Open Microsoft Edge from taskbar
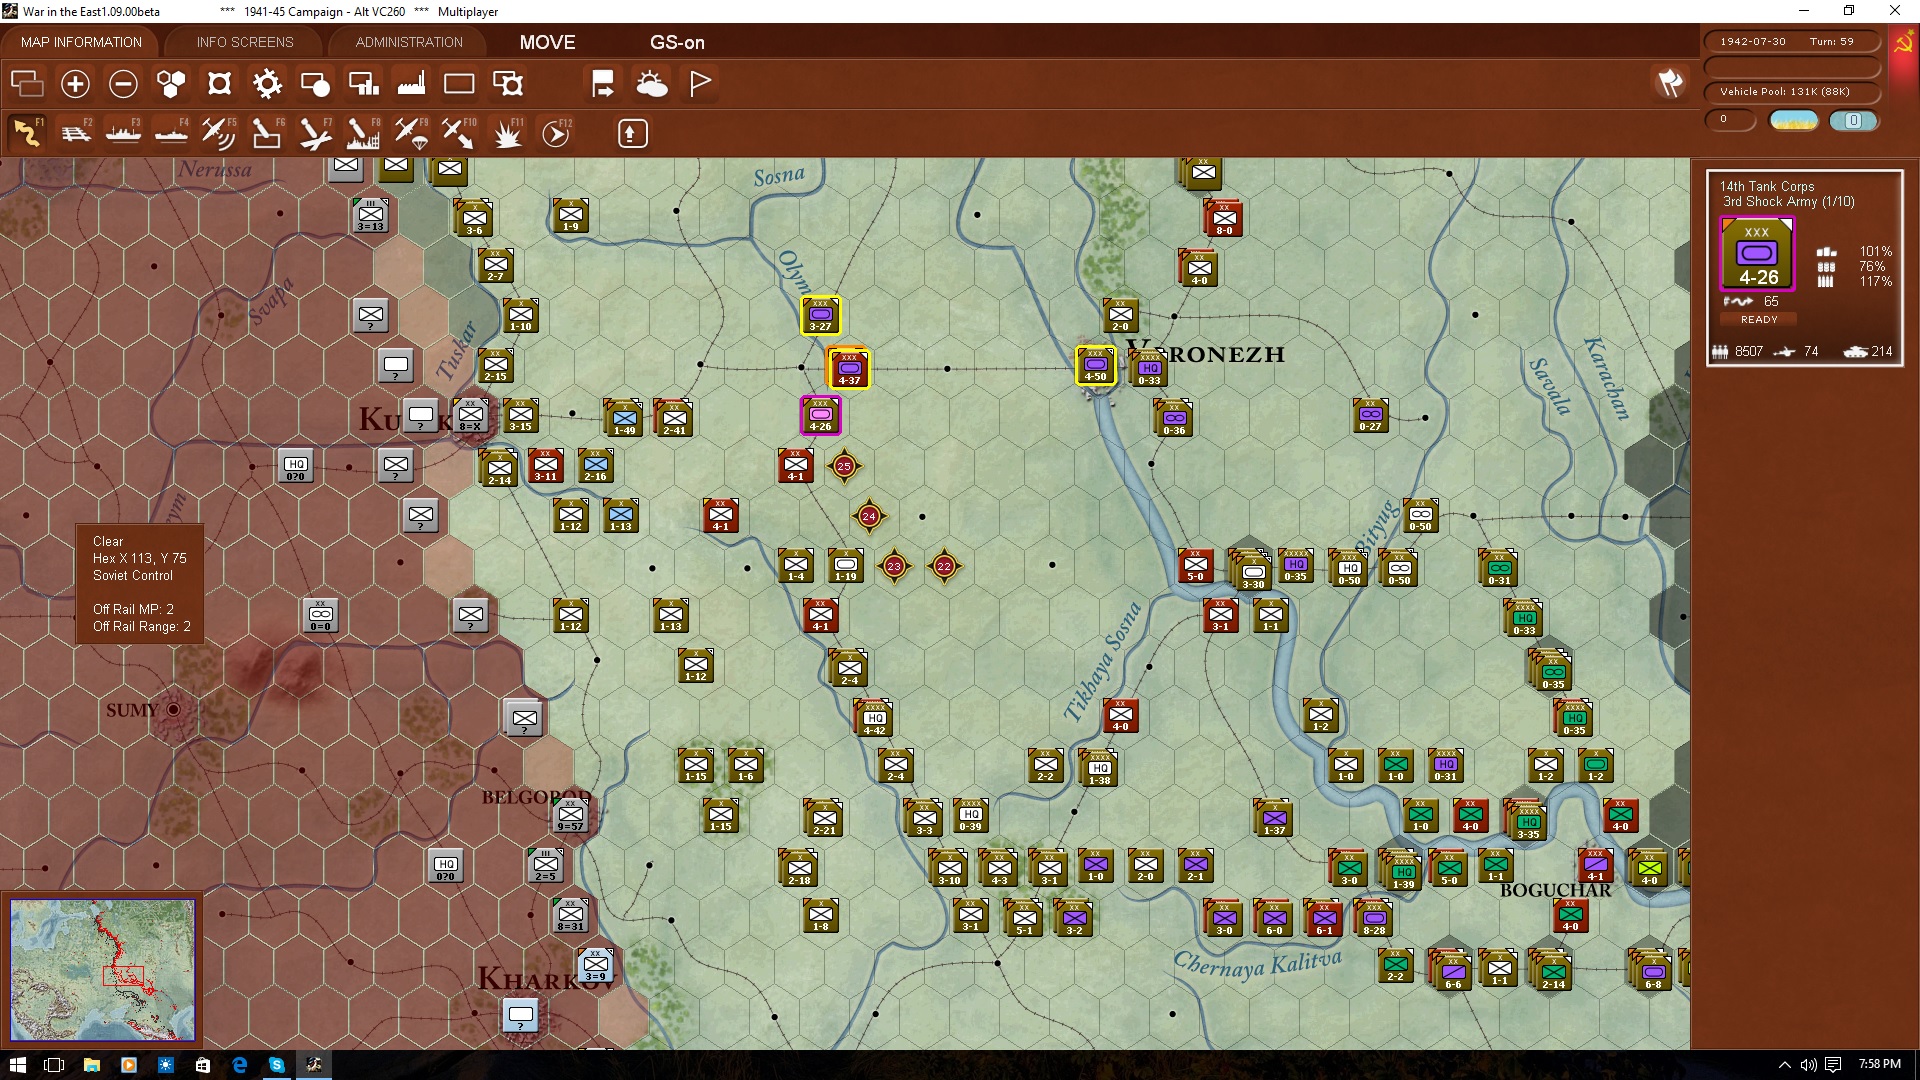Screen dimensions: 1920x1080 [x=239, y=1064]
